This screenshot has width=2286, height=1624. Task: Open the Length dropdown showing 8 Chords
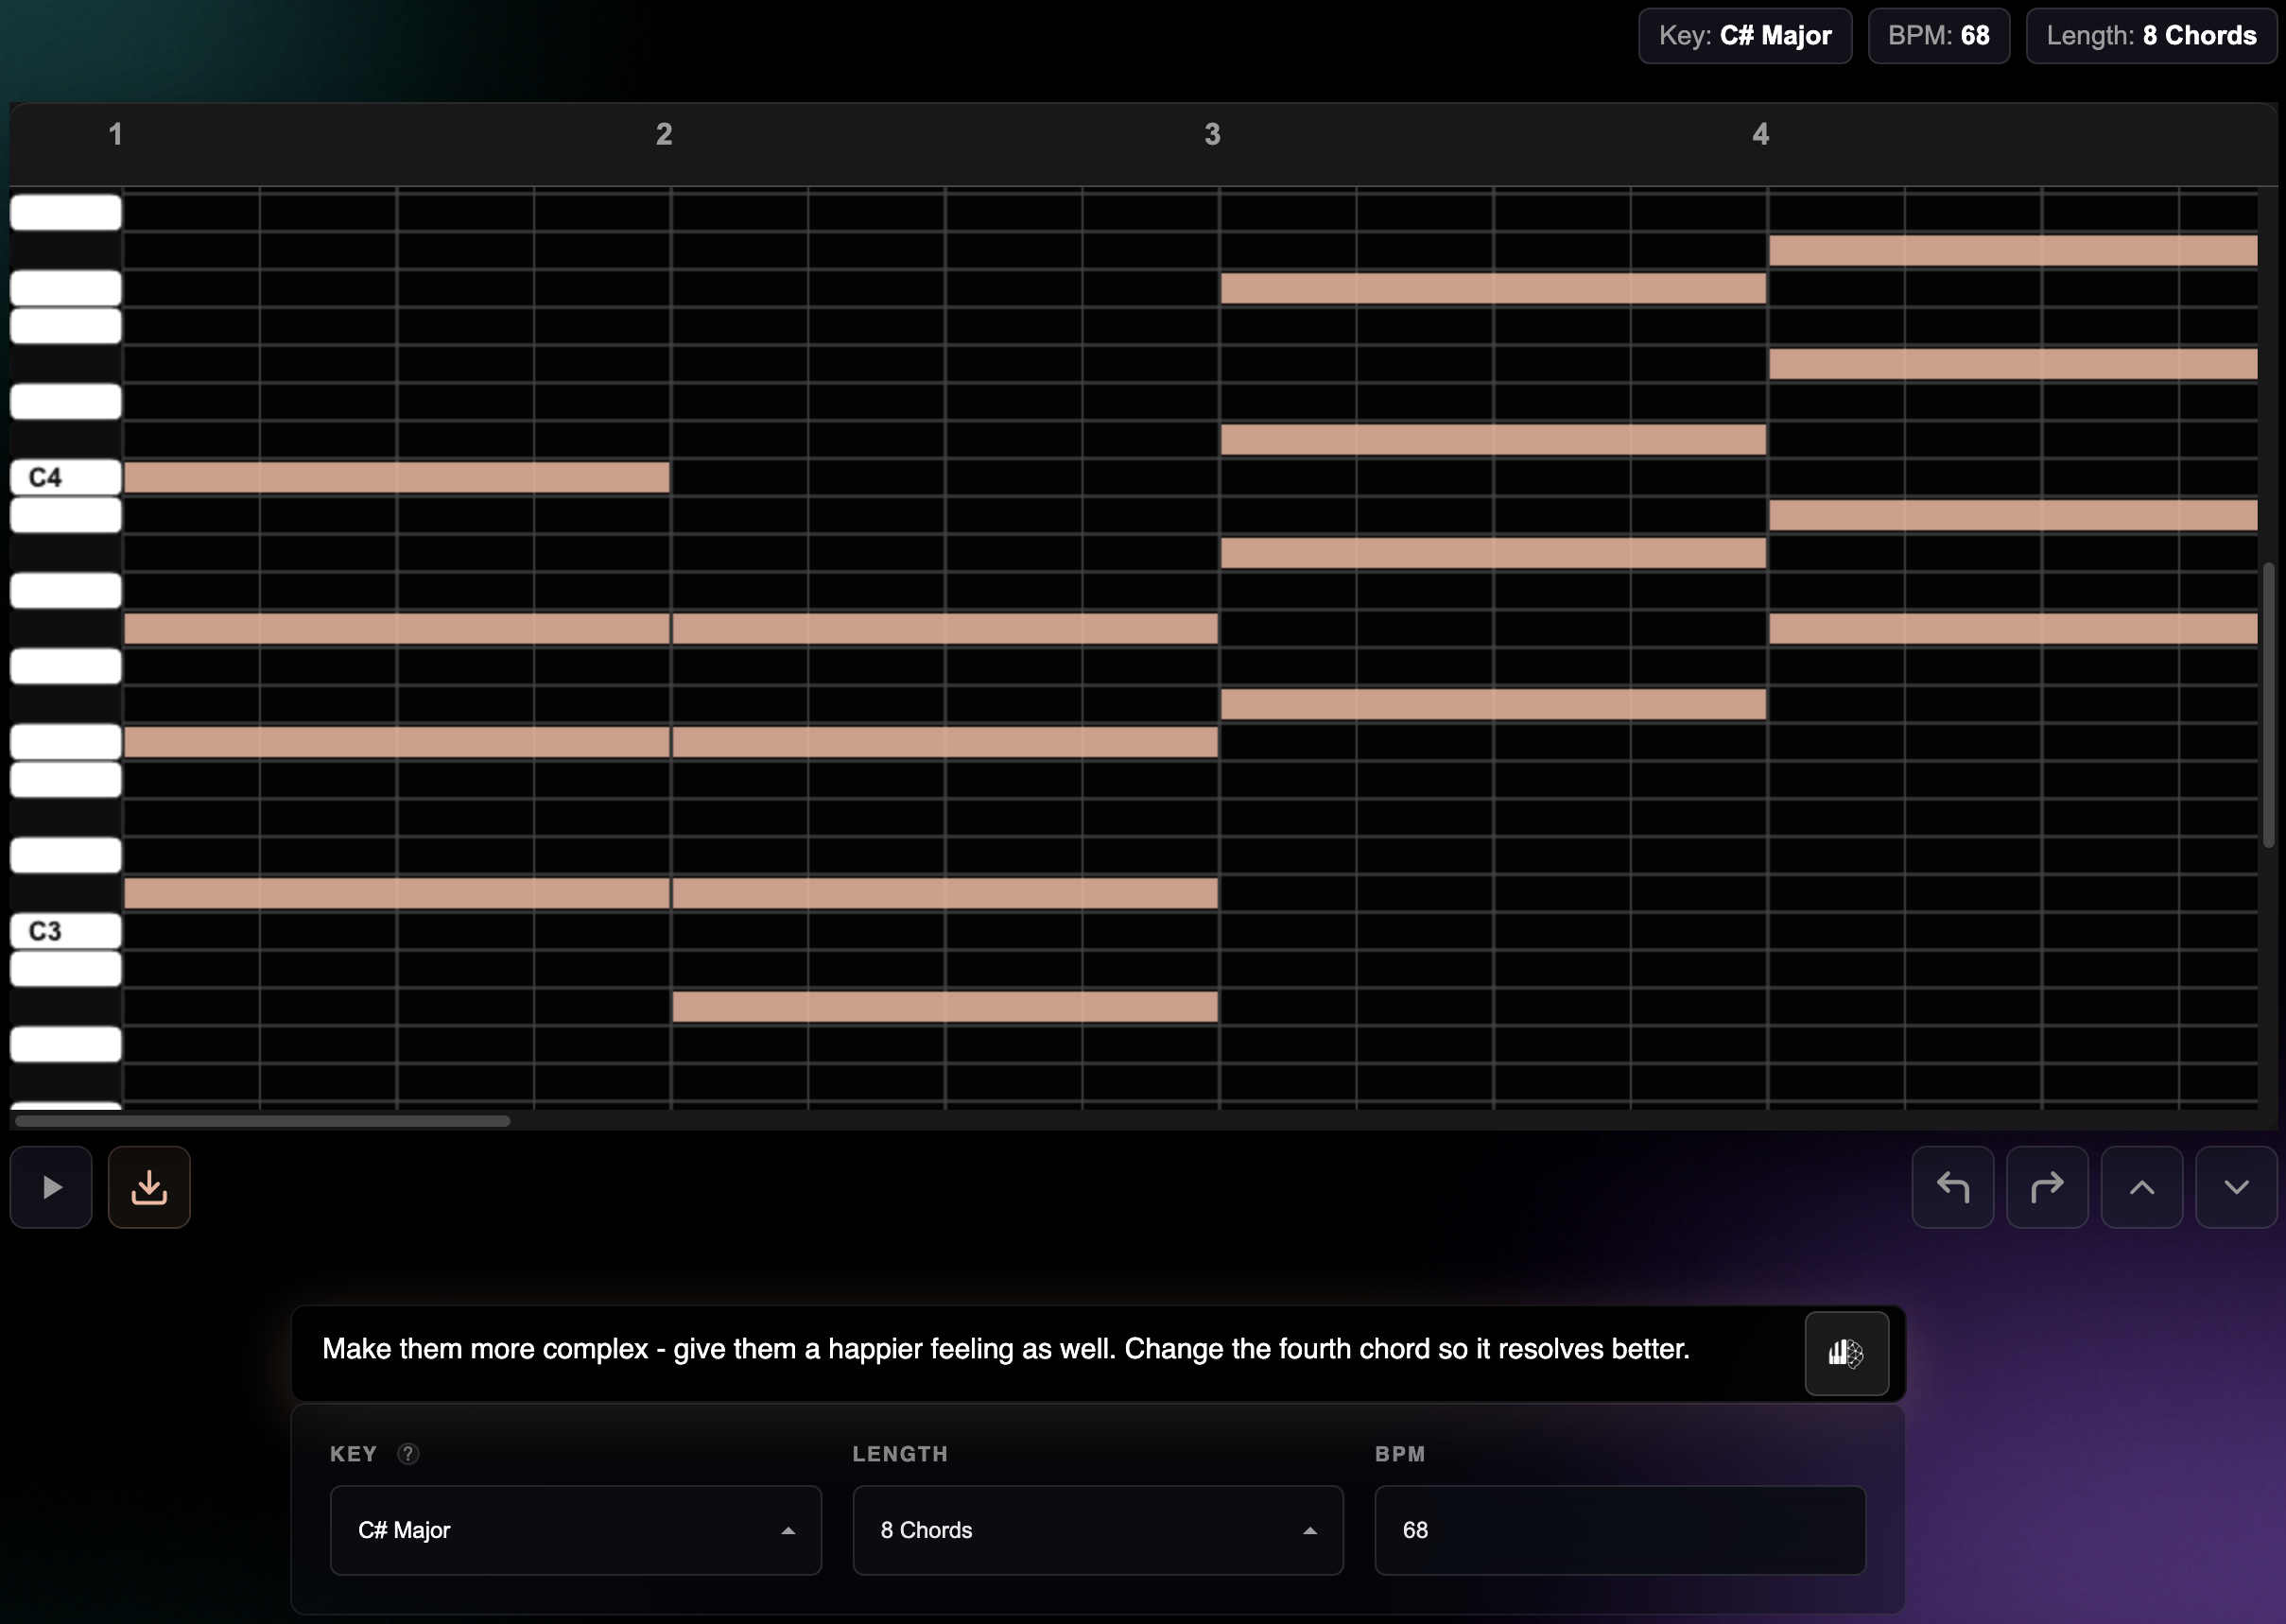pyautogui.click(x=1097, y=1530)
